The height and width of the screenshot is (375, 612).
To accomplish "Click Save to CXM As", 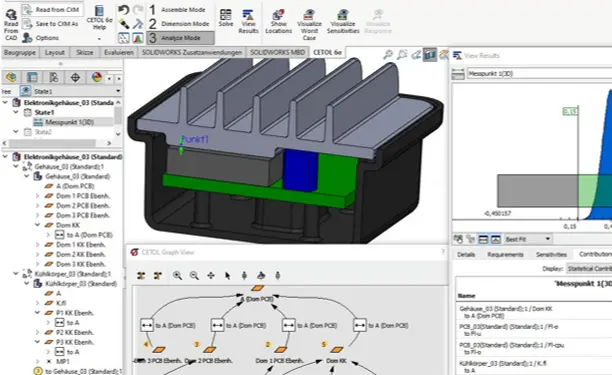I will pyautogui.click(x=50, y=24).
